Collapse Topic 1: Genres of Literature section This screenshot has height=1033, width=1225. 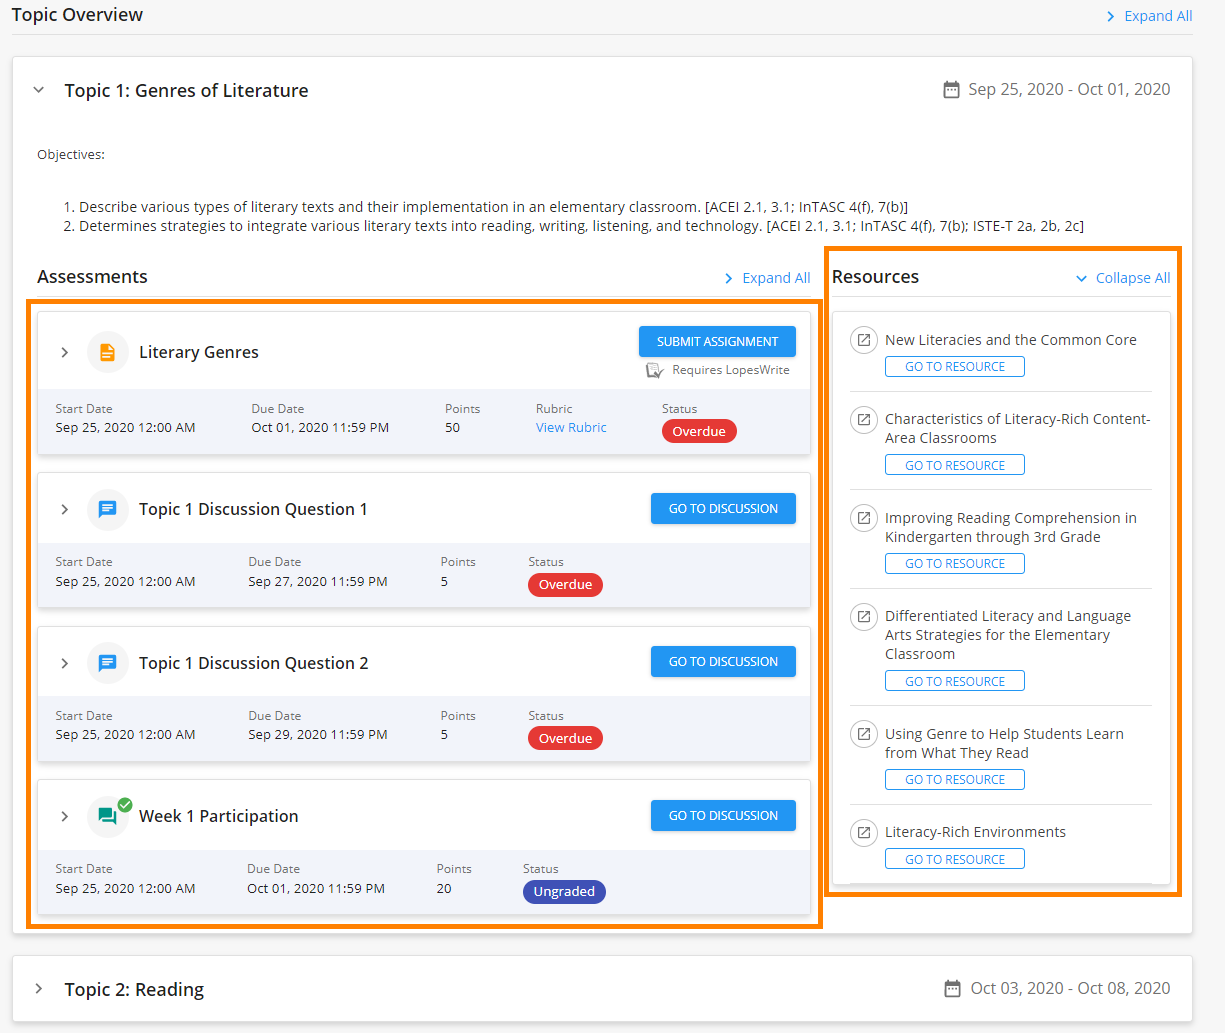(x=39, y=90)
